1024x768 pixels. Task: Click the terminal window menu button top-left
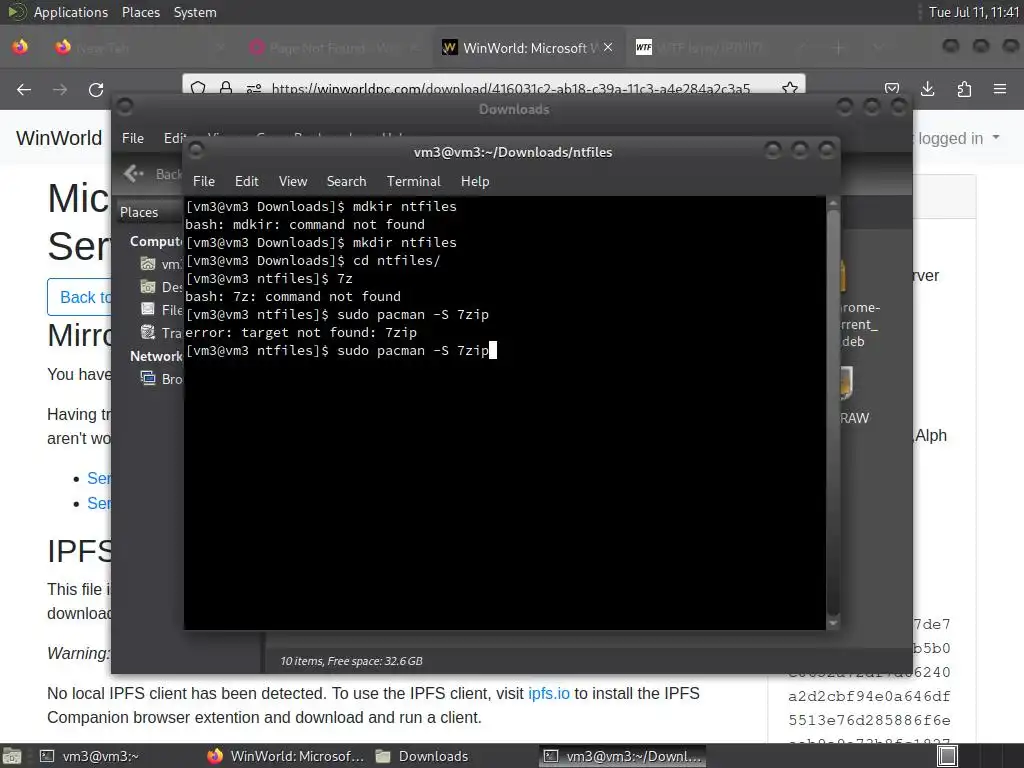click(x=195, y=151)
